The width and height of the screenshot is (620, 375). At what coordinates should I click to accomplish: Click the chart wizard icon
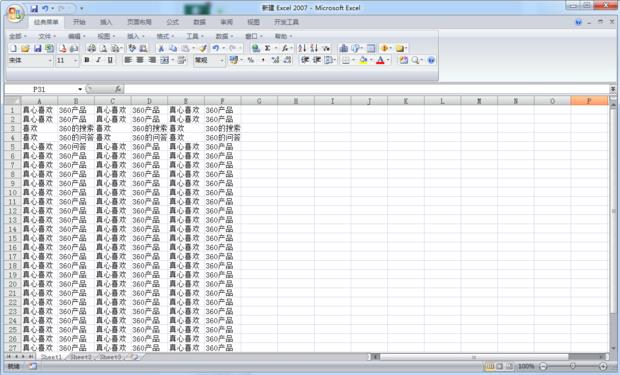pos(344,48)
